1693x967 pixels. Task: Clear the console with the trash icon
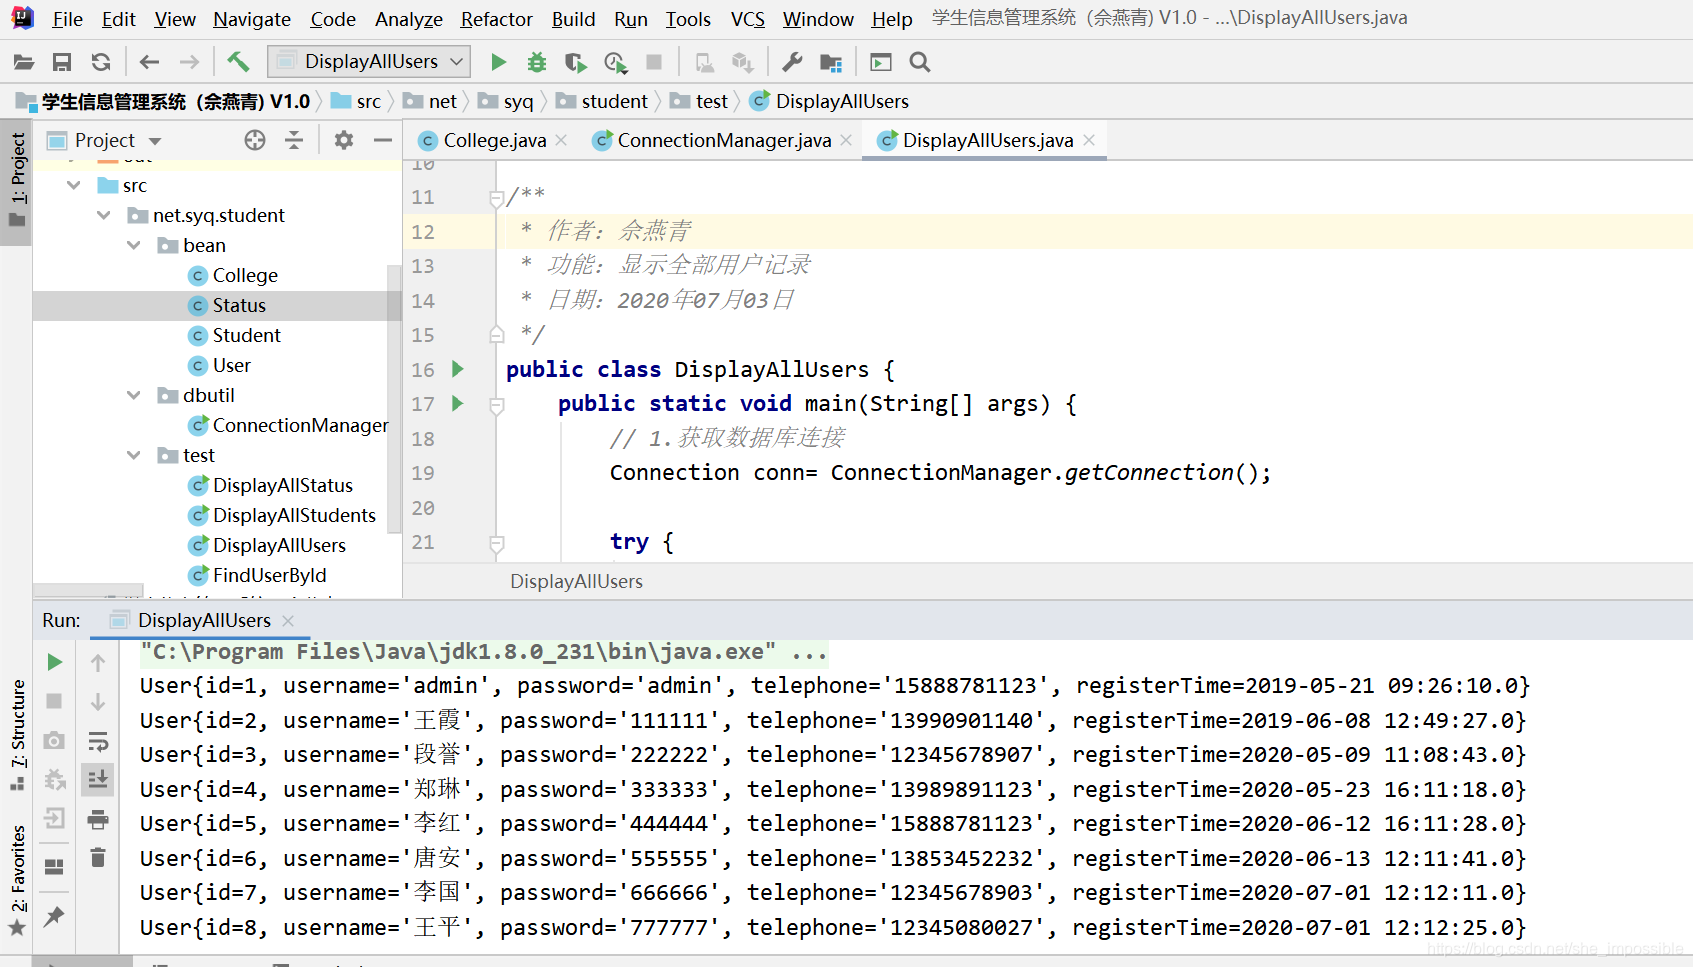pos(98,857)
